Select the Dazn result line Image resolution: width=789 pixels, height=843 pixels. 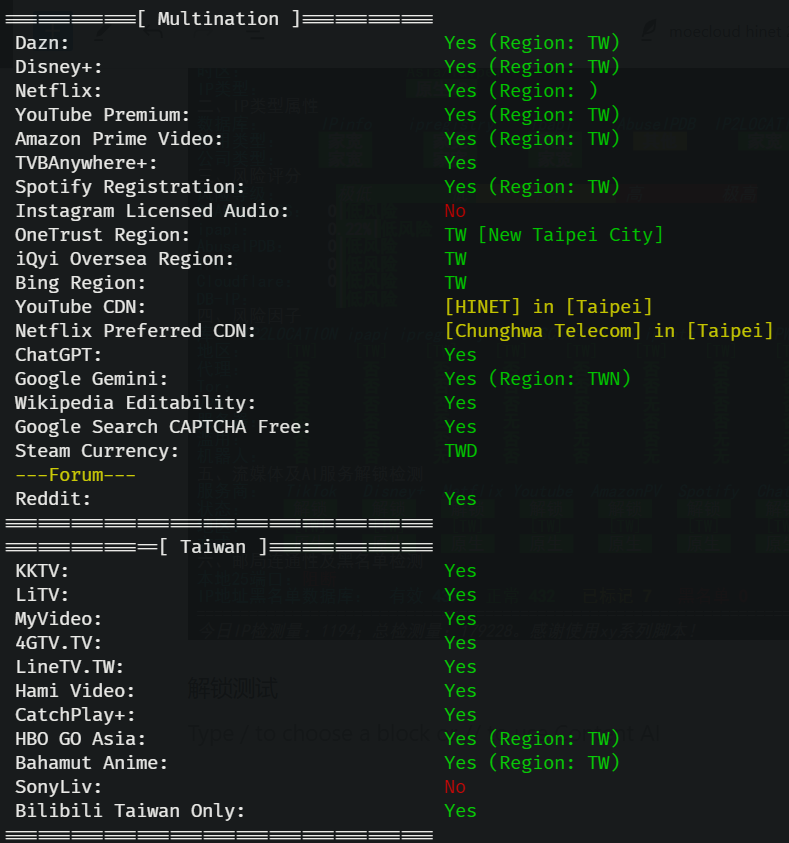[x=317, y=42]
